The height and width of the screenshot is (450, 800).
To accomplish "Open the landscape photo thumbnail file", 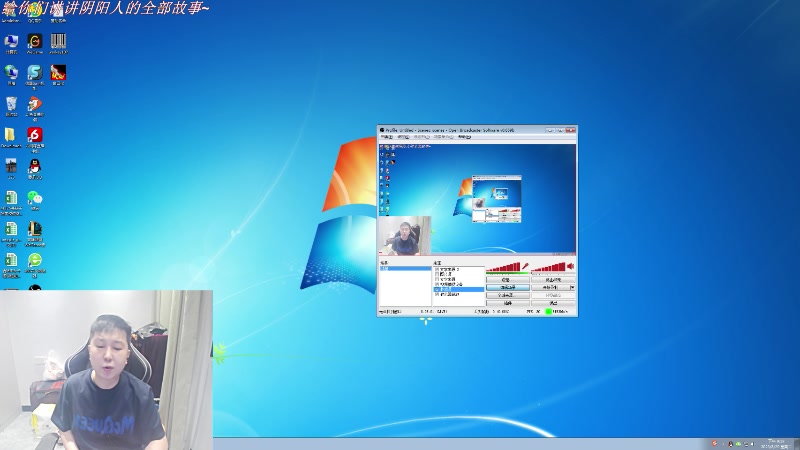I will tap(11, 166).
